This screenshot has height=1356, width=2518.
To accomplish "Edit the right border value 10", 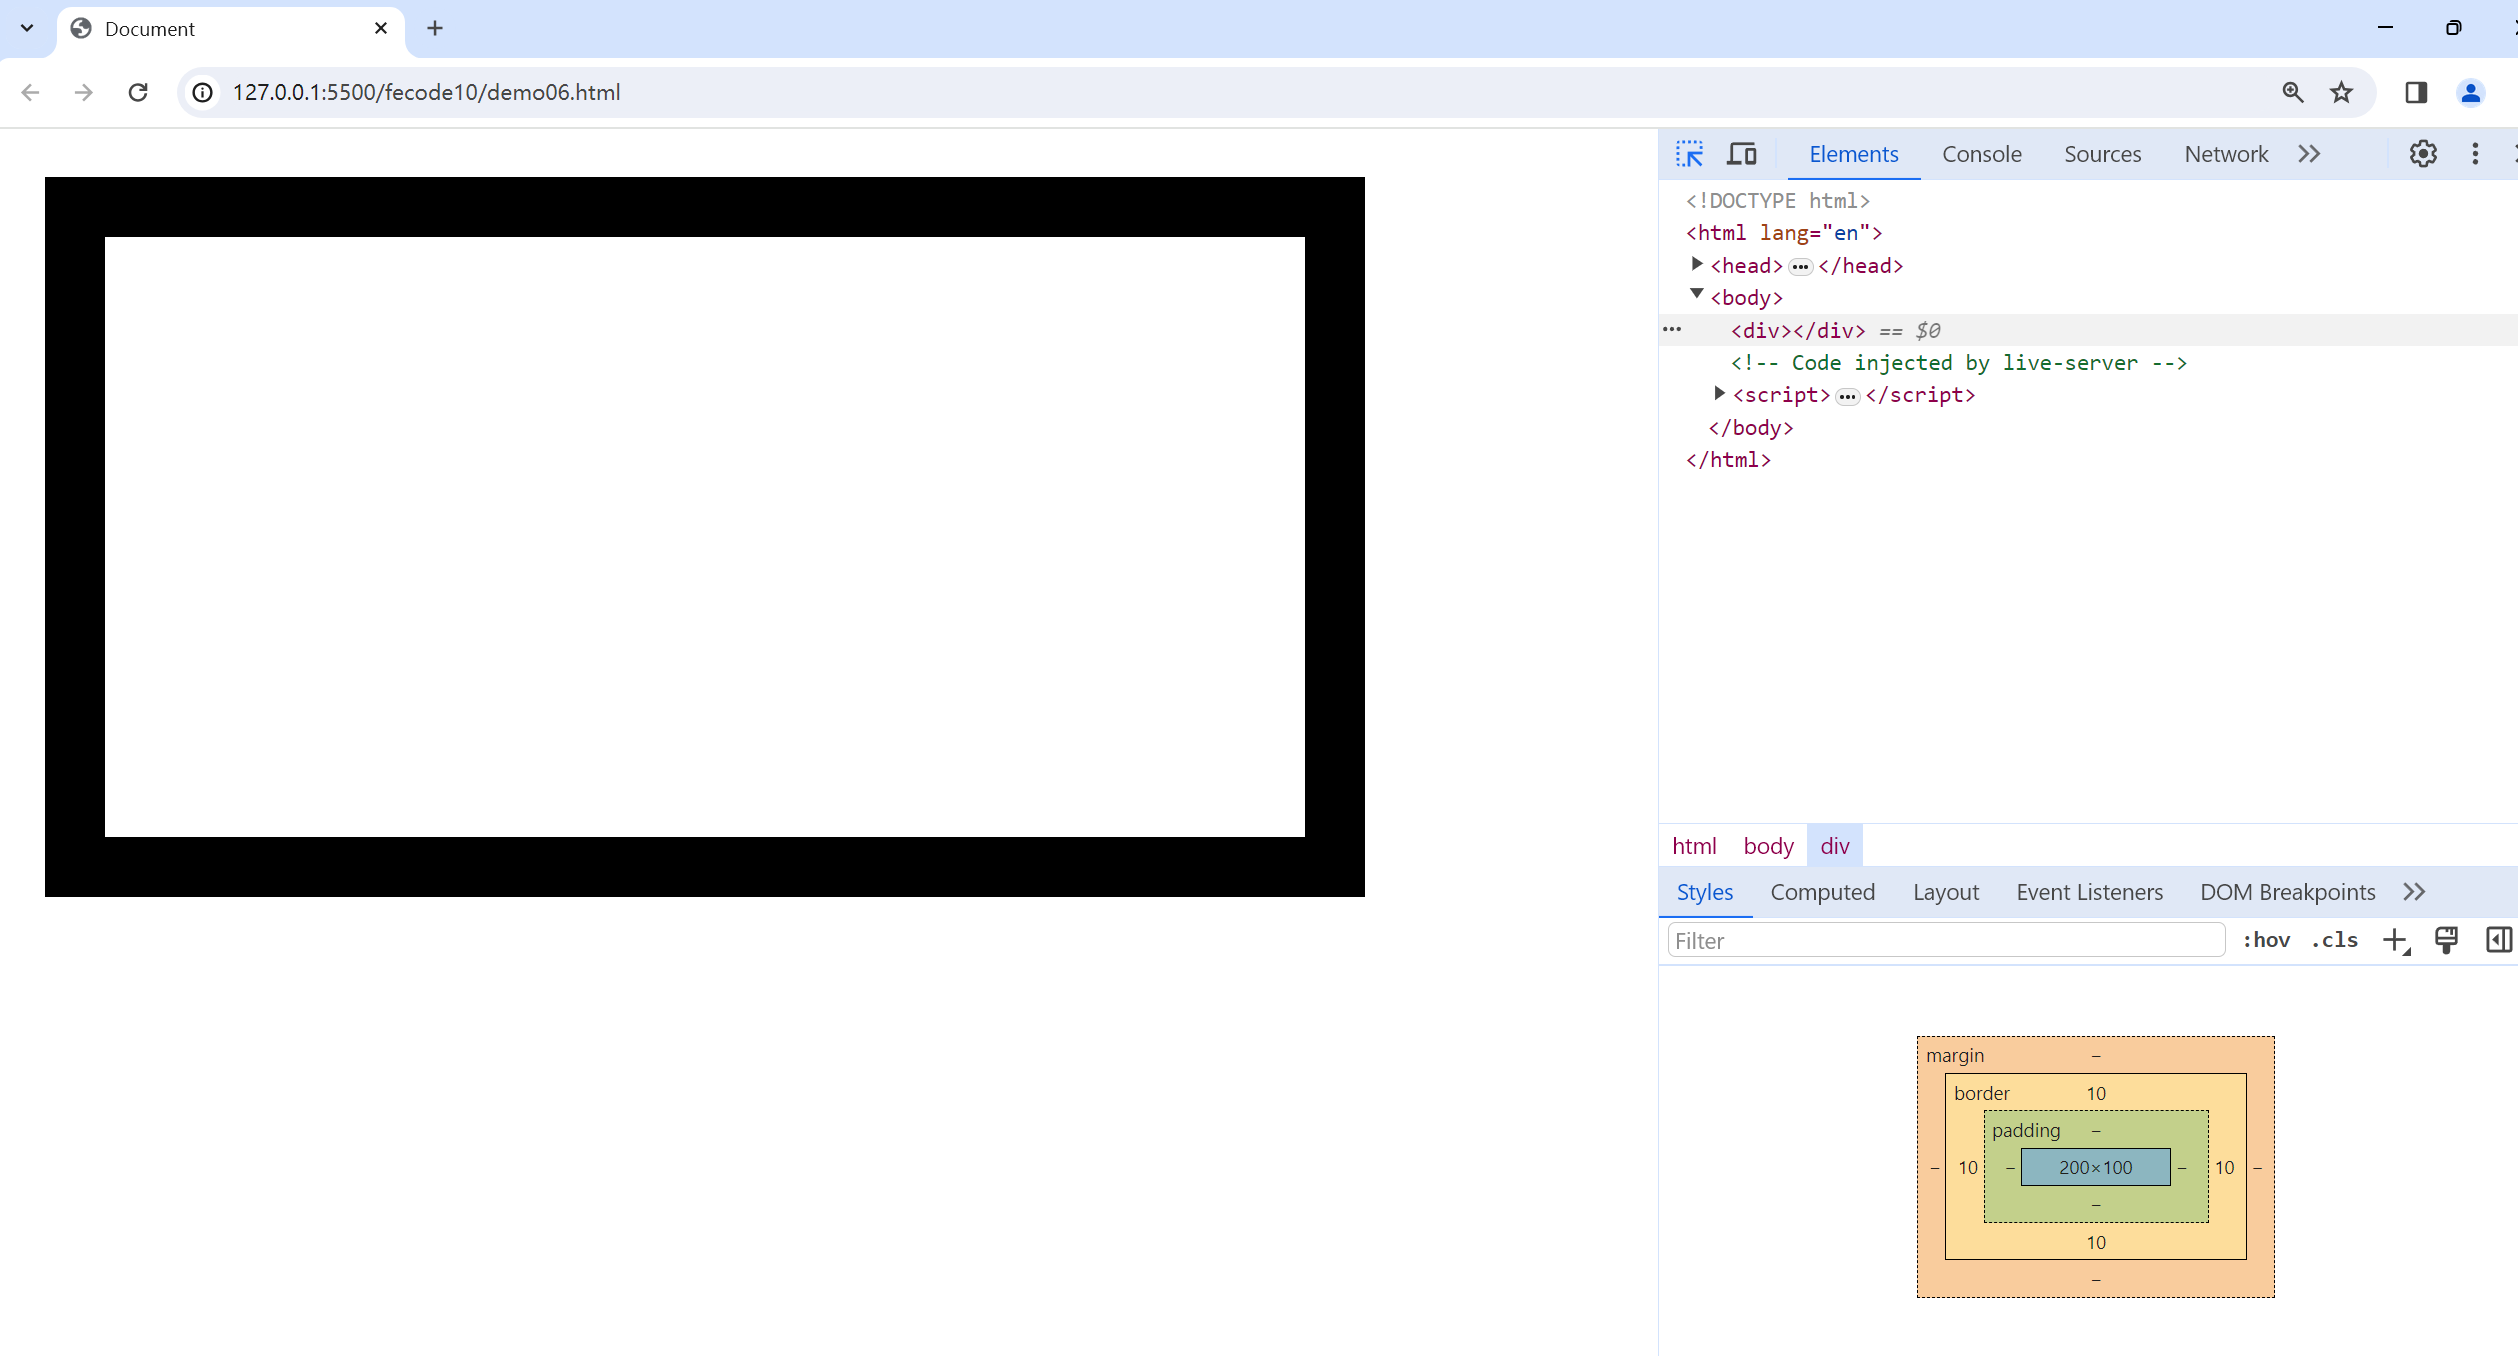I will (x=2224, y=1167).
